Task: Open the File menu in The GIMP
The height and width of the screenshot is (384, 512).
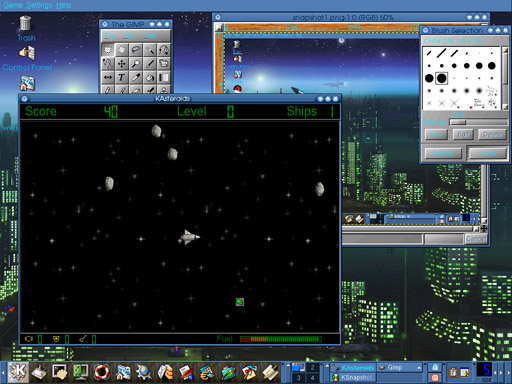Action: click(109, 35)
